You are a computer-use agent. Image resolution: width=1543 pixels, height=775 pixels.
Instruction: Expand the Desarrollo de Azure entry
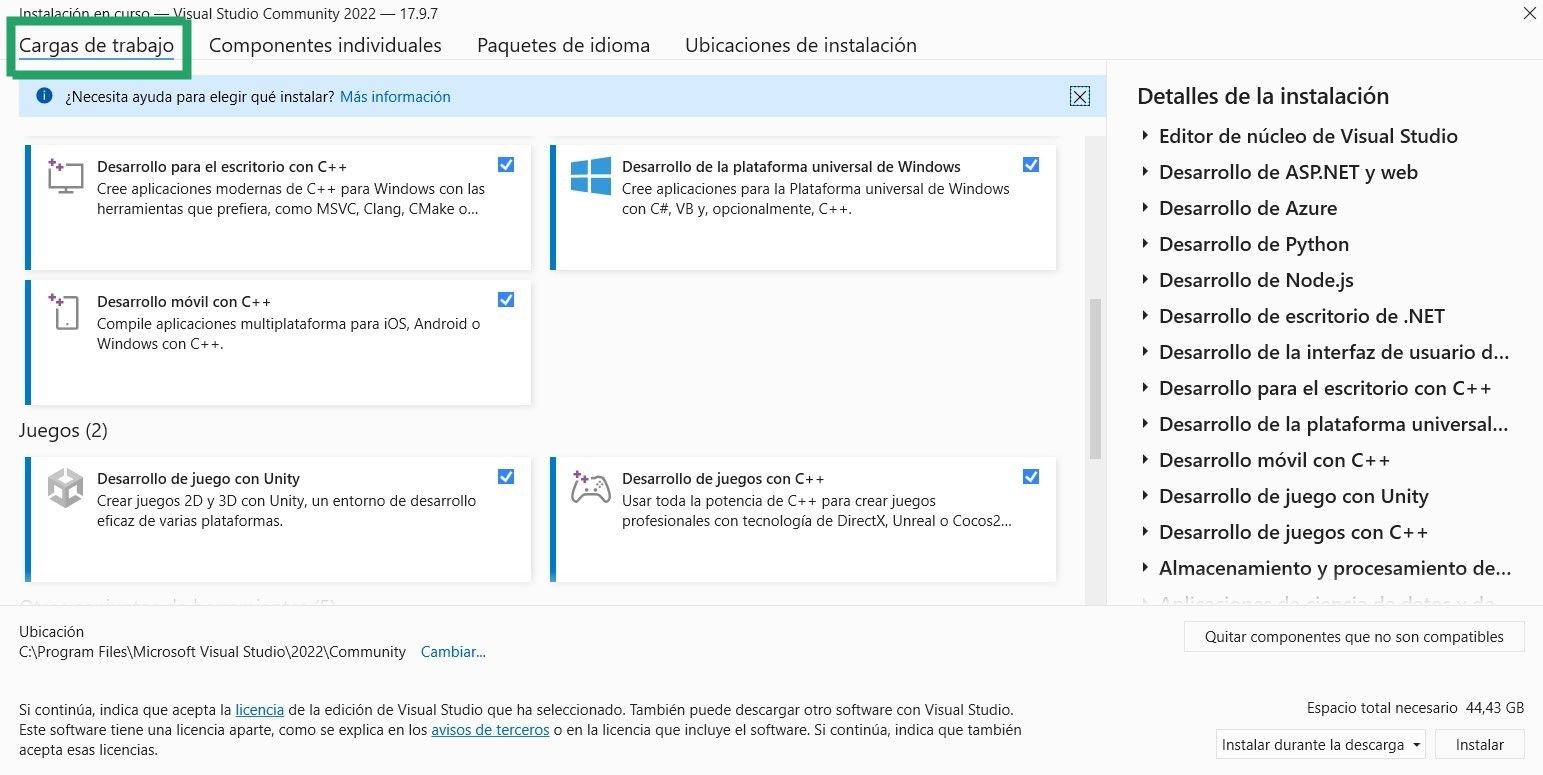[1144, 208]
